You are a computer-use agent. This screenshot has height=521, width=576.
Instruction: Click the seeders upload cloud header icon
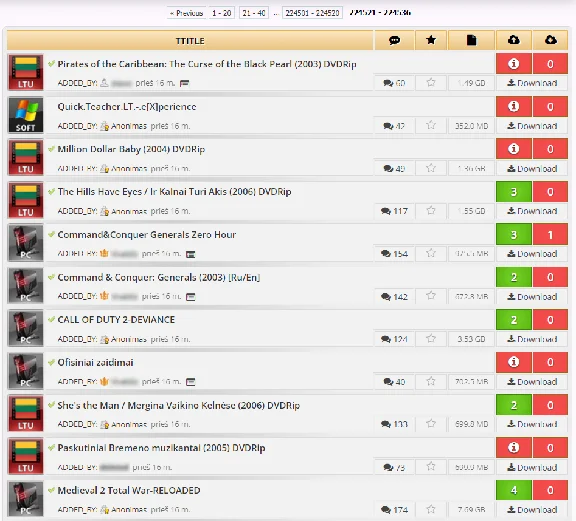[514, 40]
